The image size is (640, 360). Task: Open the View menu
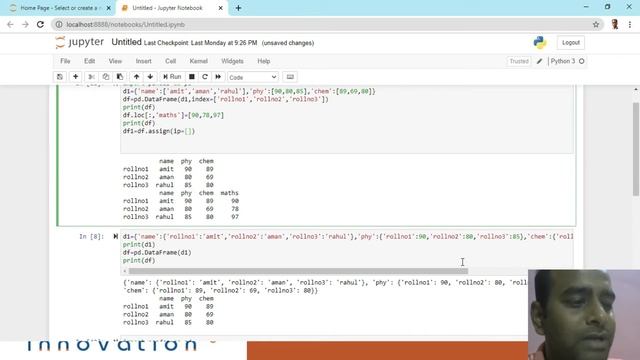[x=115, y=61]
